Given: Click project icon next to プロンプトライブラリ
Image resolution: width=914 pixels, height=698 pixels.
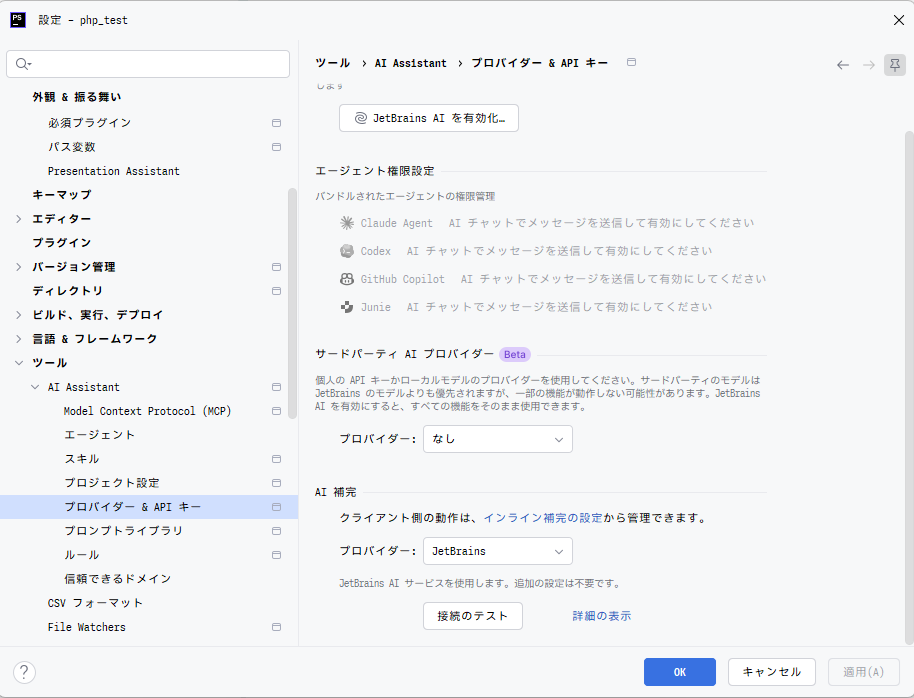Looking at the screenshot, I should pos(276,531).
